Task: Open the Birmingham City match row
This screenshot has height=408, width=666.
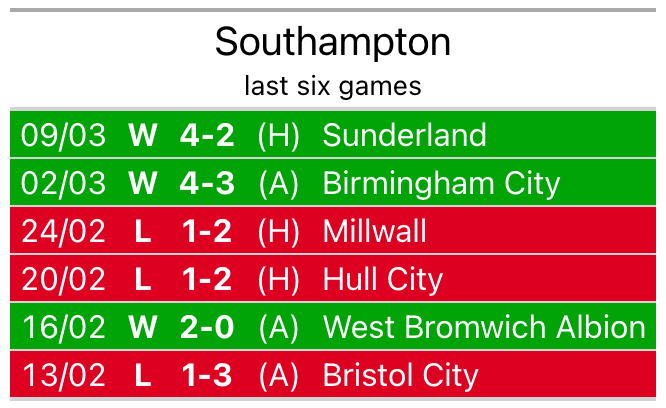Action: tap(333, 183)
